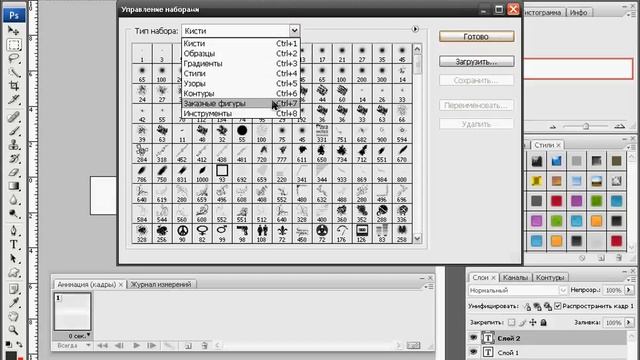640x360 pixels.
Task: Switch to Журнал измерений tab
Action: [x=161, y=284]
